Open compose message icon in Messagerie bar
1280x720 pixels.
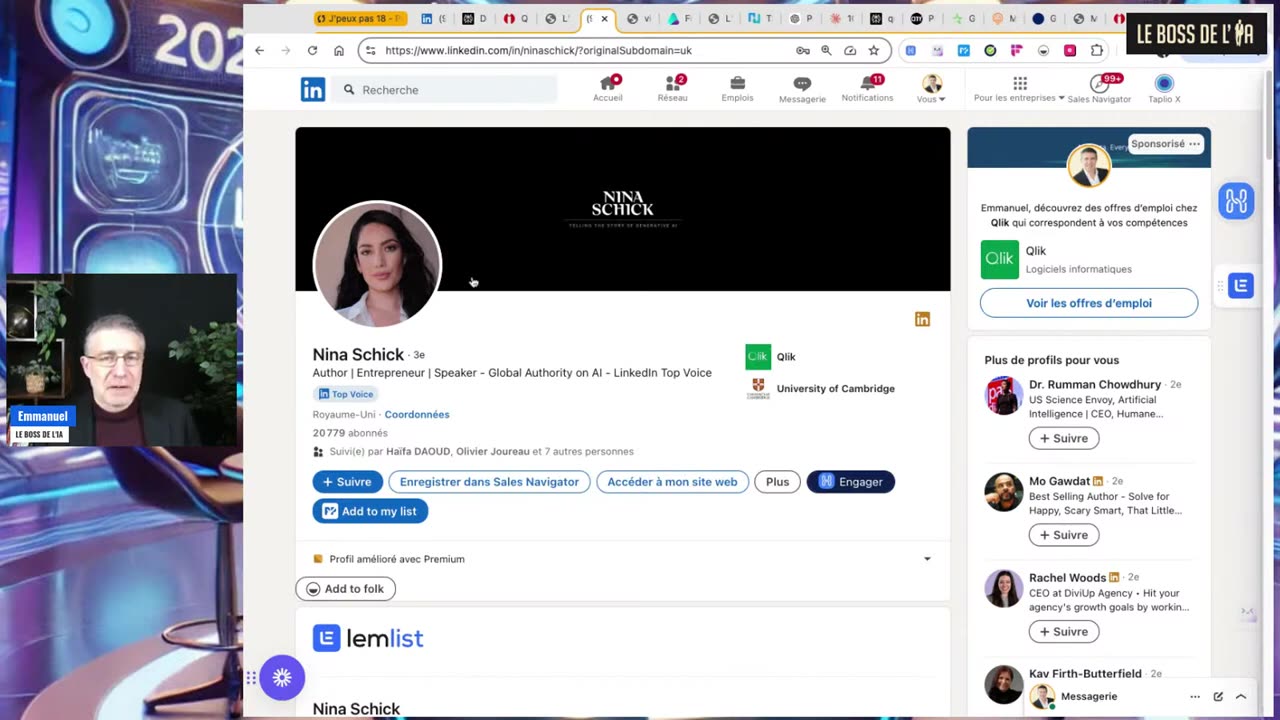point(1218,696)
